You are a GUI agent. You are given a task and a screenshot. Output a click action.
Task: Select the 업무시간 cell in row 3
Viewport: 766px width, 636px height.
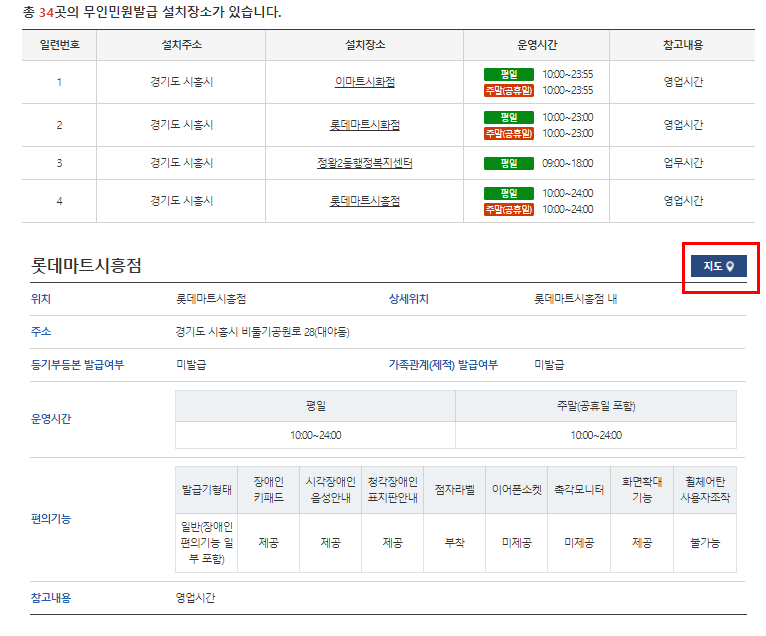pos(682,163)
